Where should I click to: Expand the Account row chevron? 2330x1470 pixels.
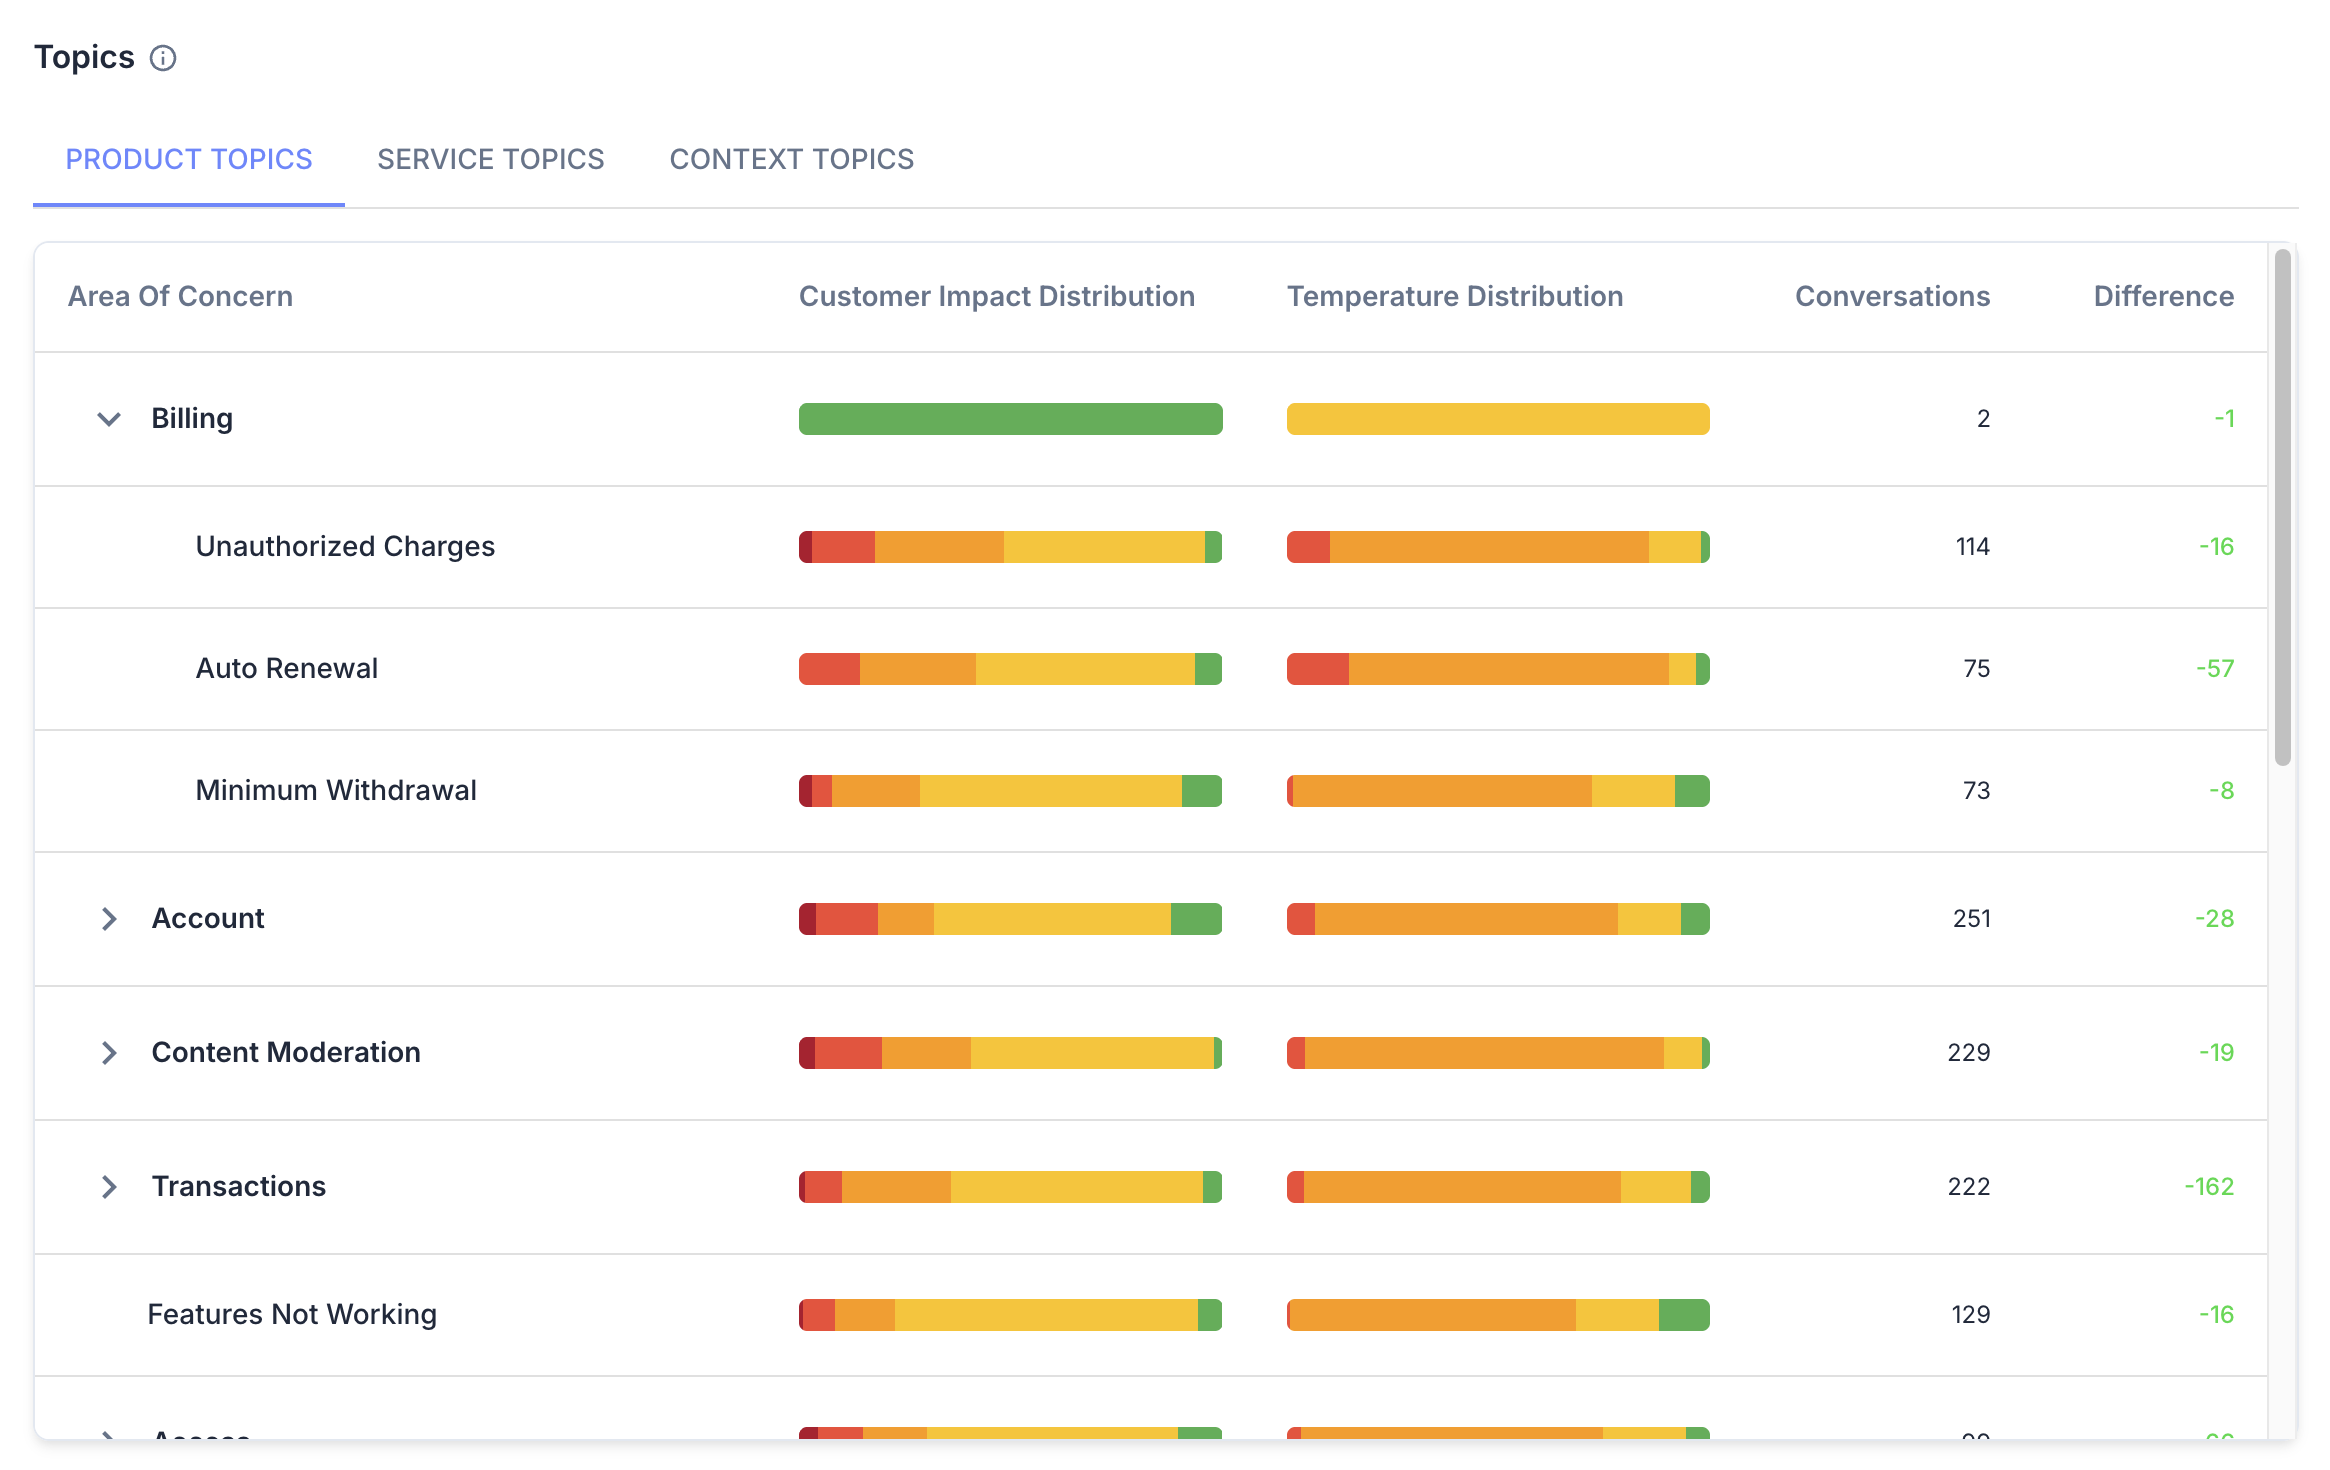pyautogui.click(x=109, y=918)
